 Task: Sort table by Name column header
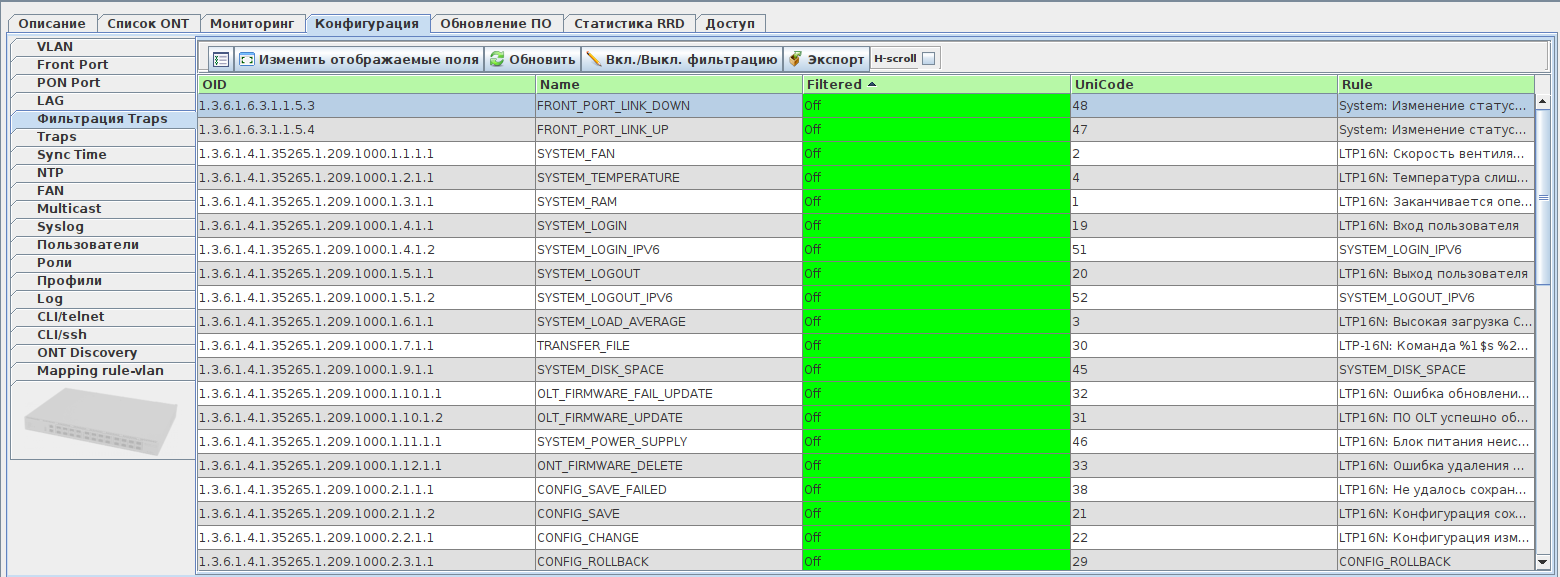click(669, 85)
